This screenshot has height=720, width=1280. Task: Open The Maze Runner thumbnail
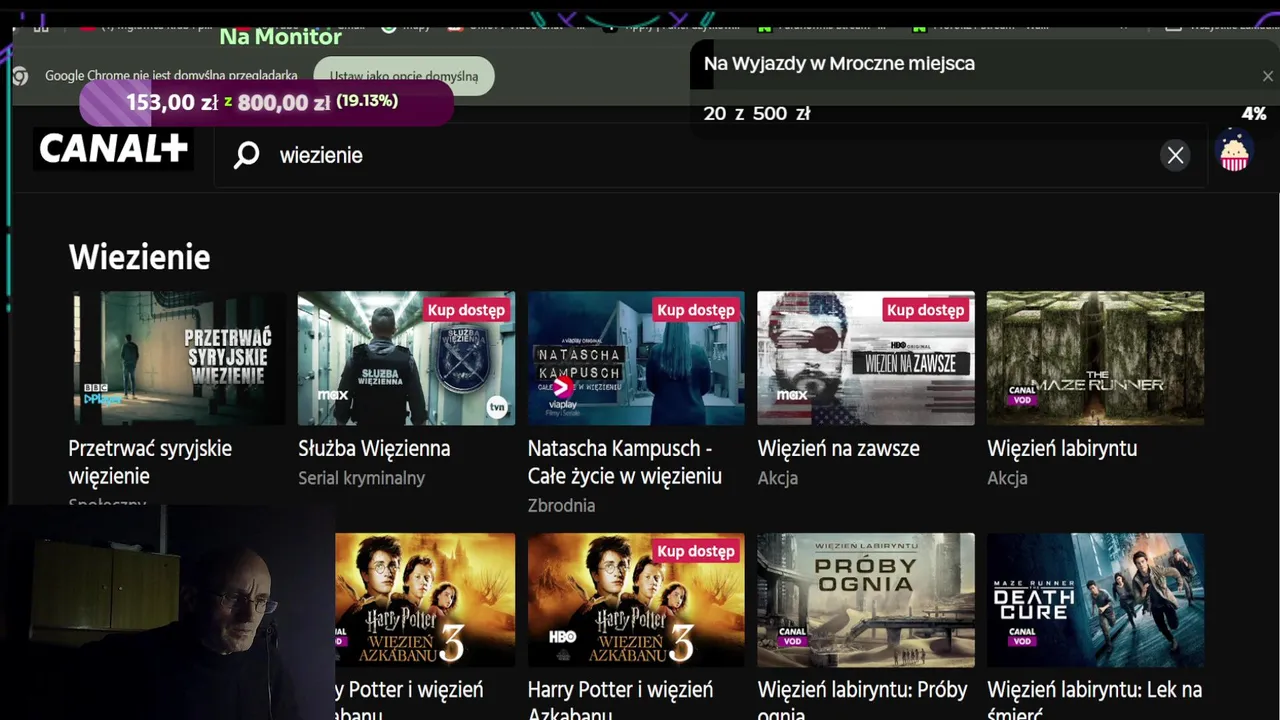1095,358
